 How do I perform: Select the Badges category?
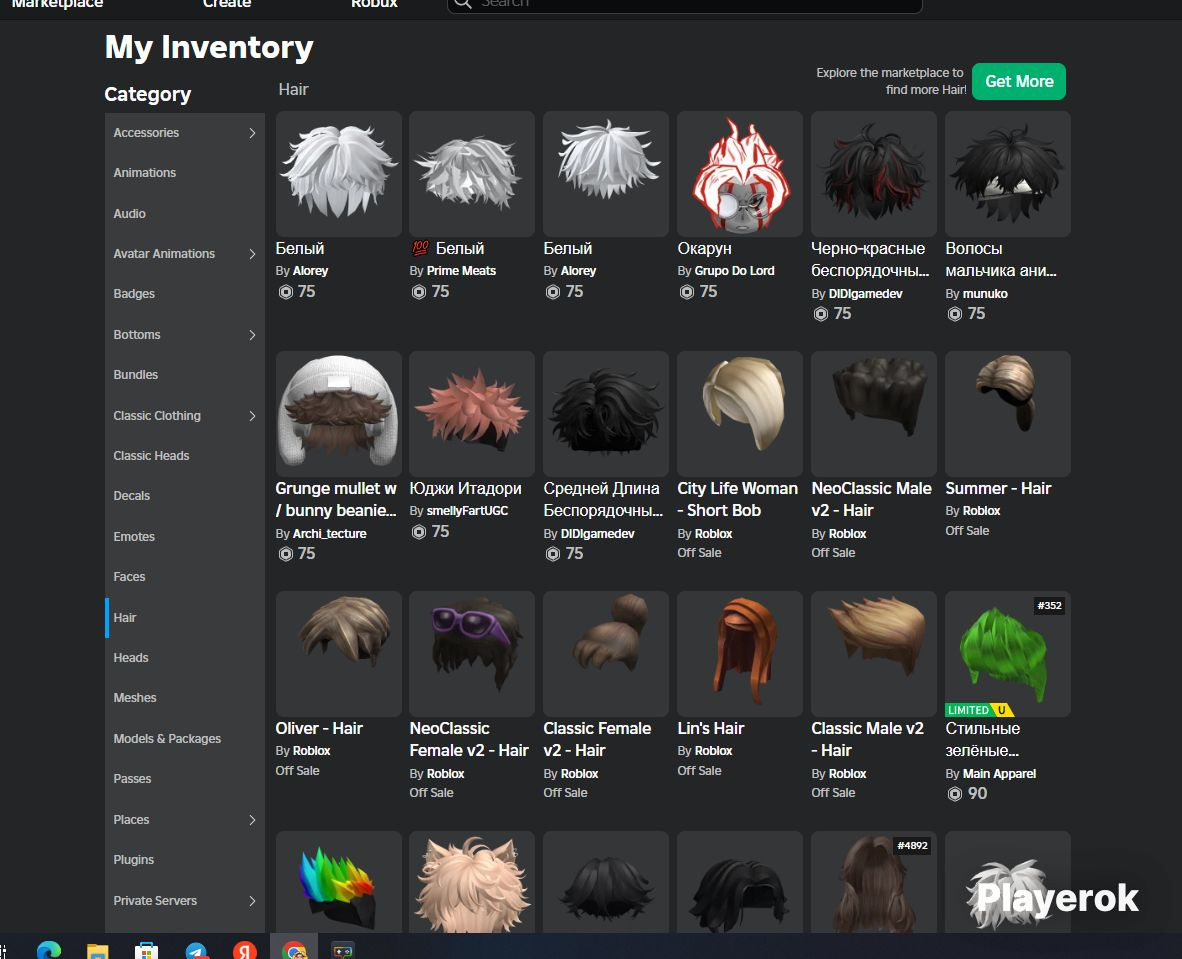coord(134,294)
